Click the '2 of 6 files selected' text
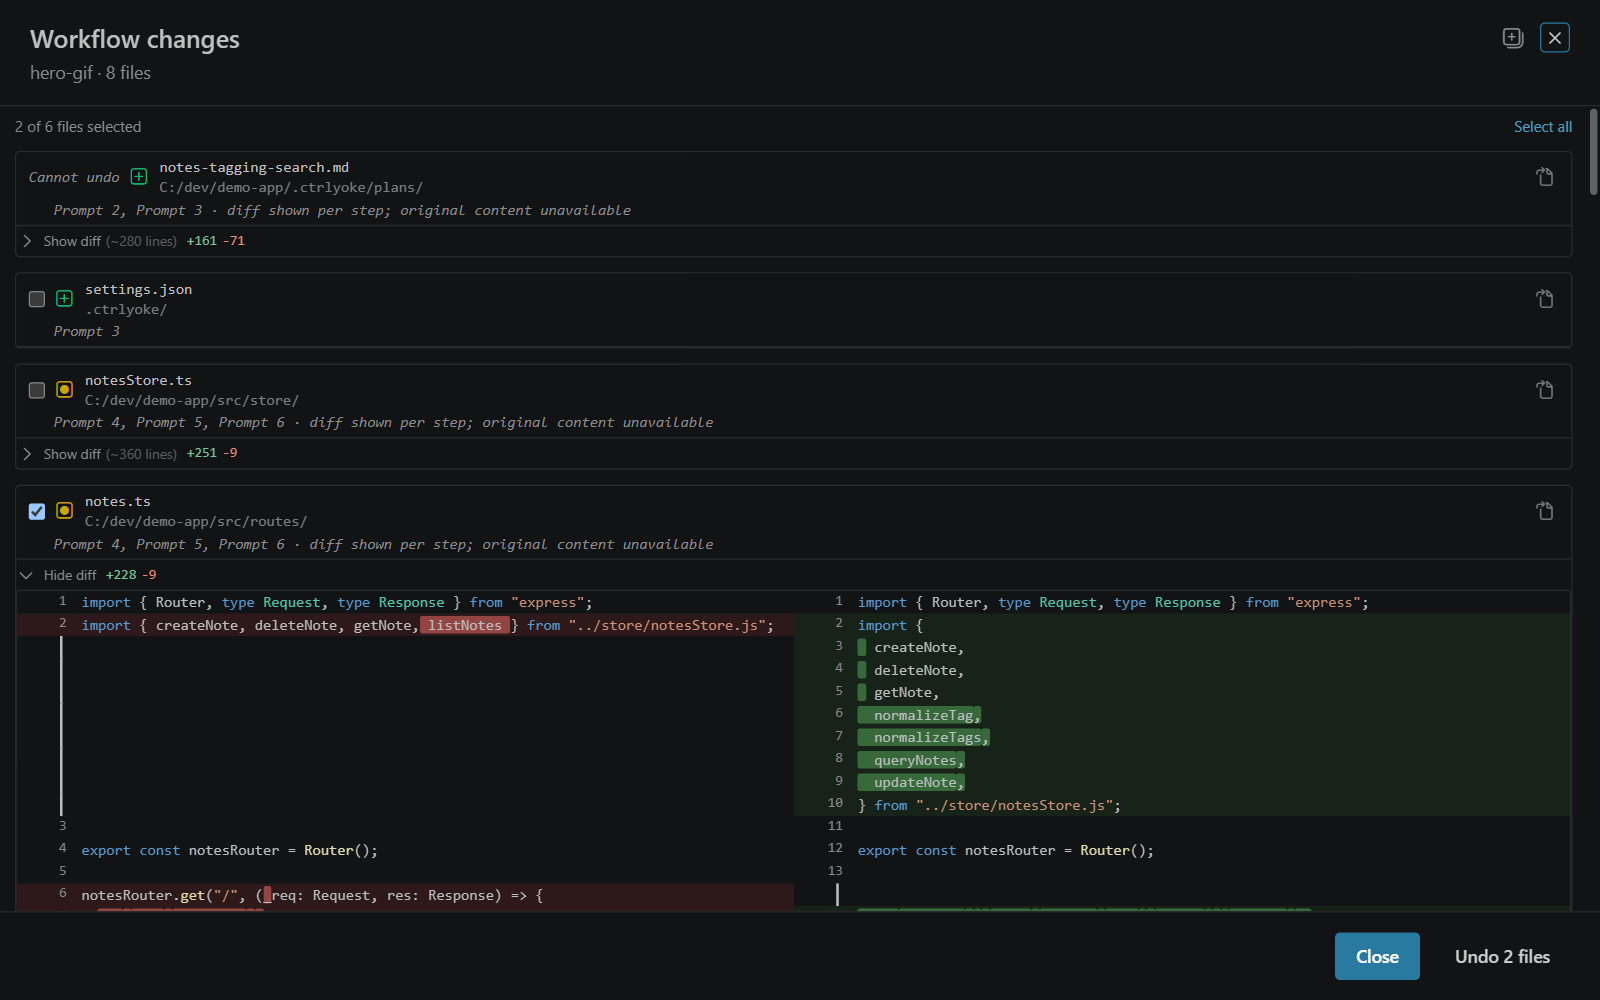Screen dimensions: 1600x1000 tap(78, 127)
